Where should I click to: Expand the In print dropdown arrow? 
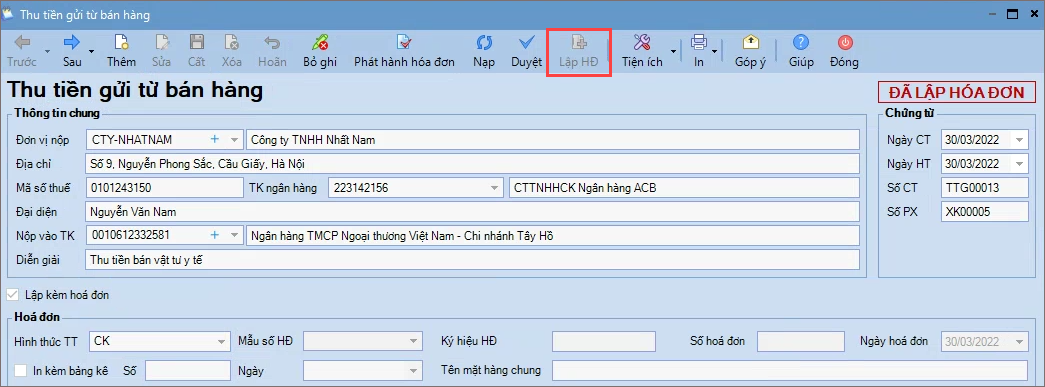tap(715, 51)
